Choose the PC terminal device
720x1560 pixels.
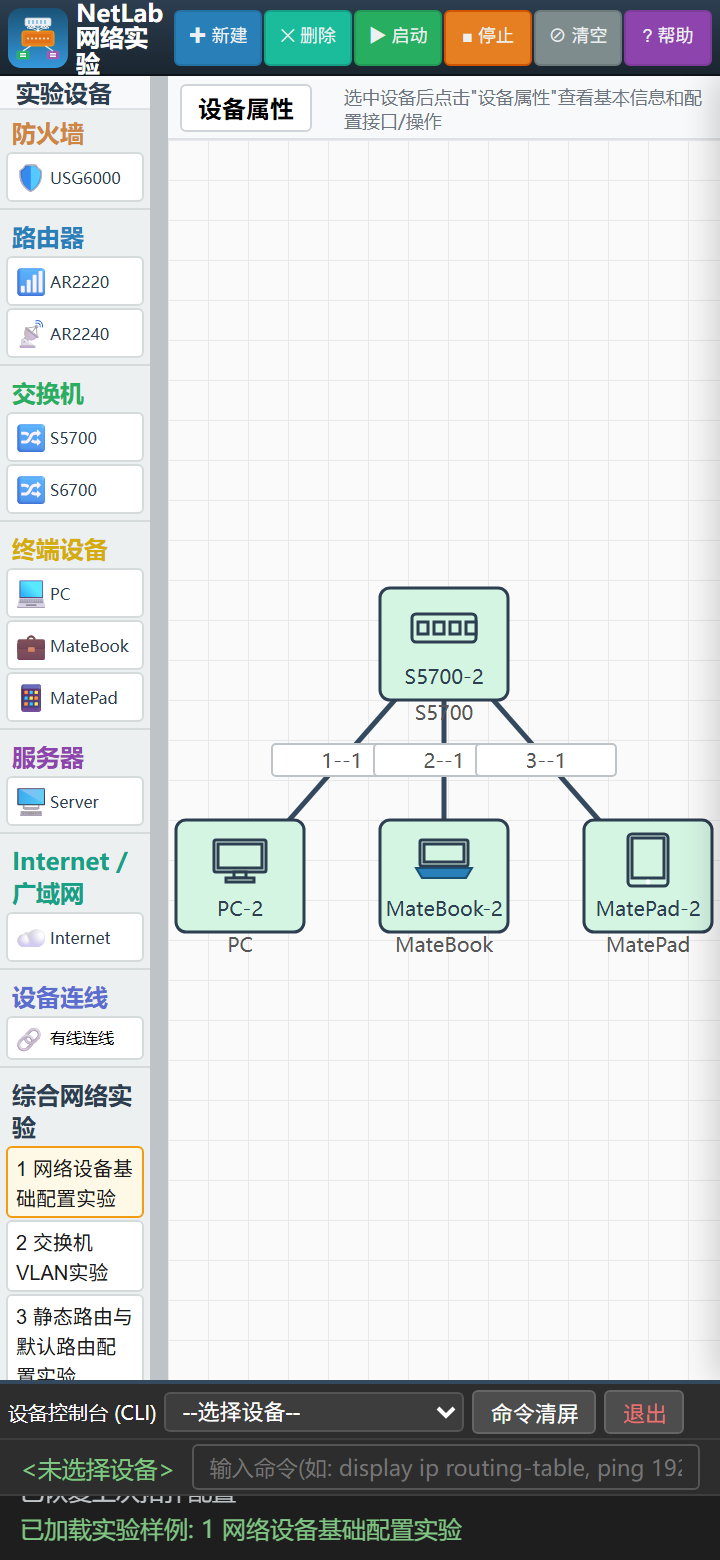[x=75, y=594]
